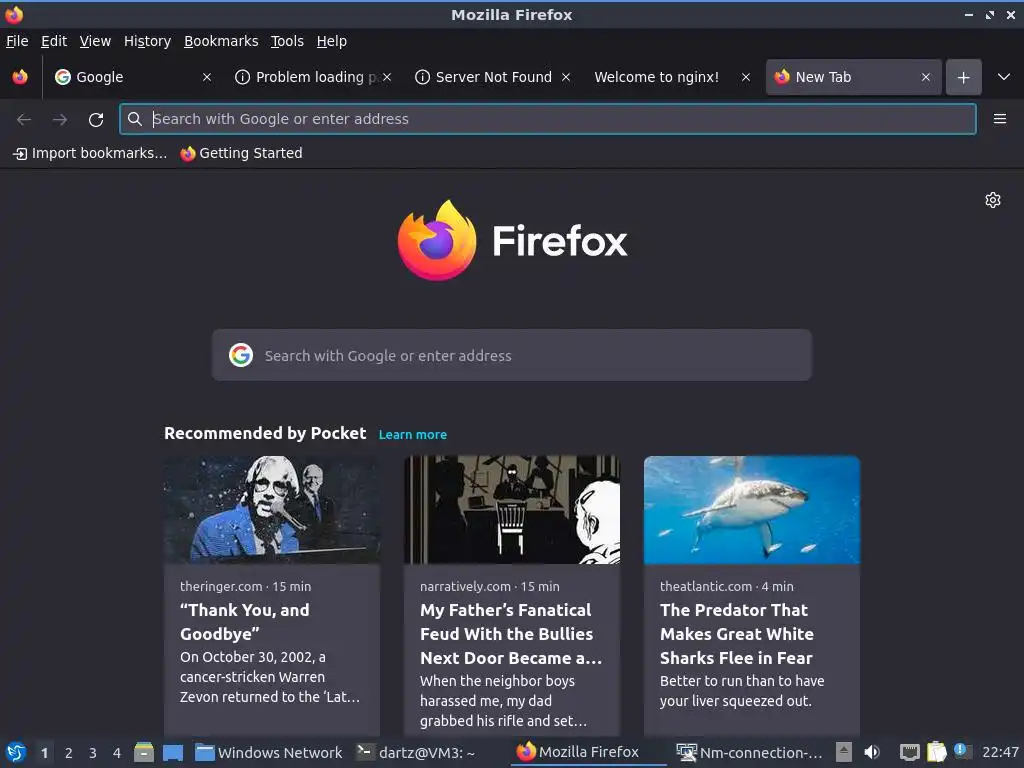Click the center Google search field
The image size is (1024, 768).
pos(511,355)
